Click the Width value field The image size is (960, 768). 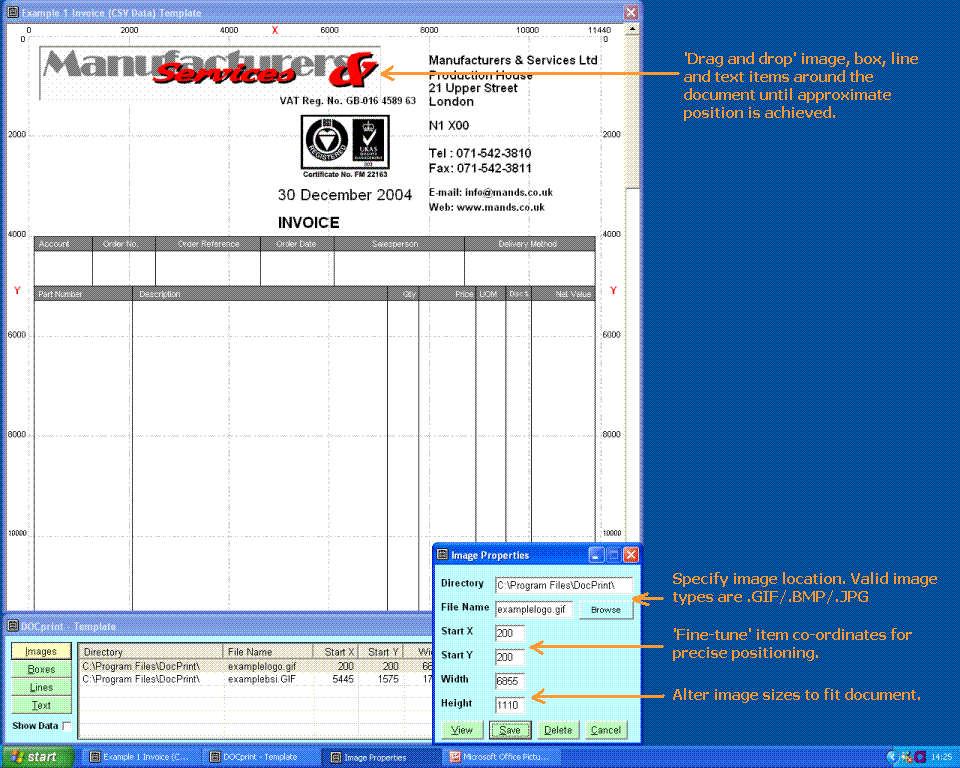tap(510, 681)
